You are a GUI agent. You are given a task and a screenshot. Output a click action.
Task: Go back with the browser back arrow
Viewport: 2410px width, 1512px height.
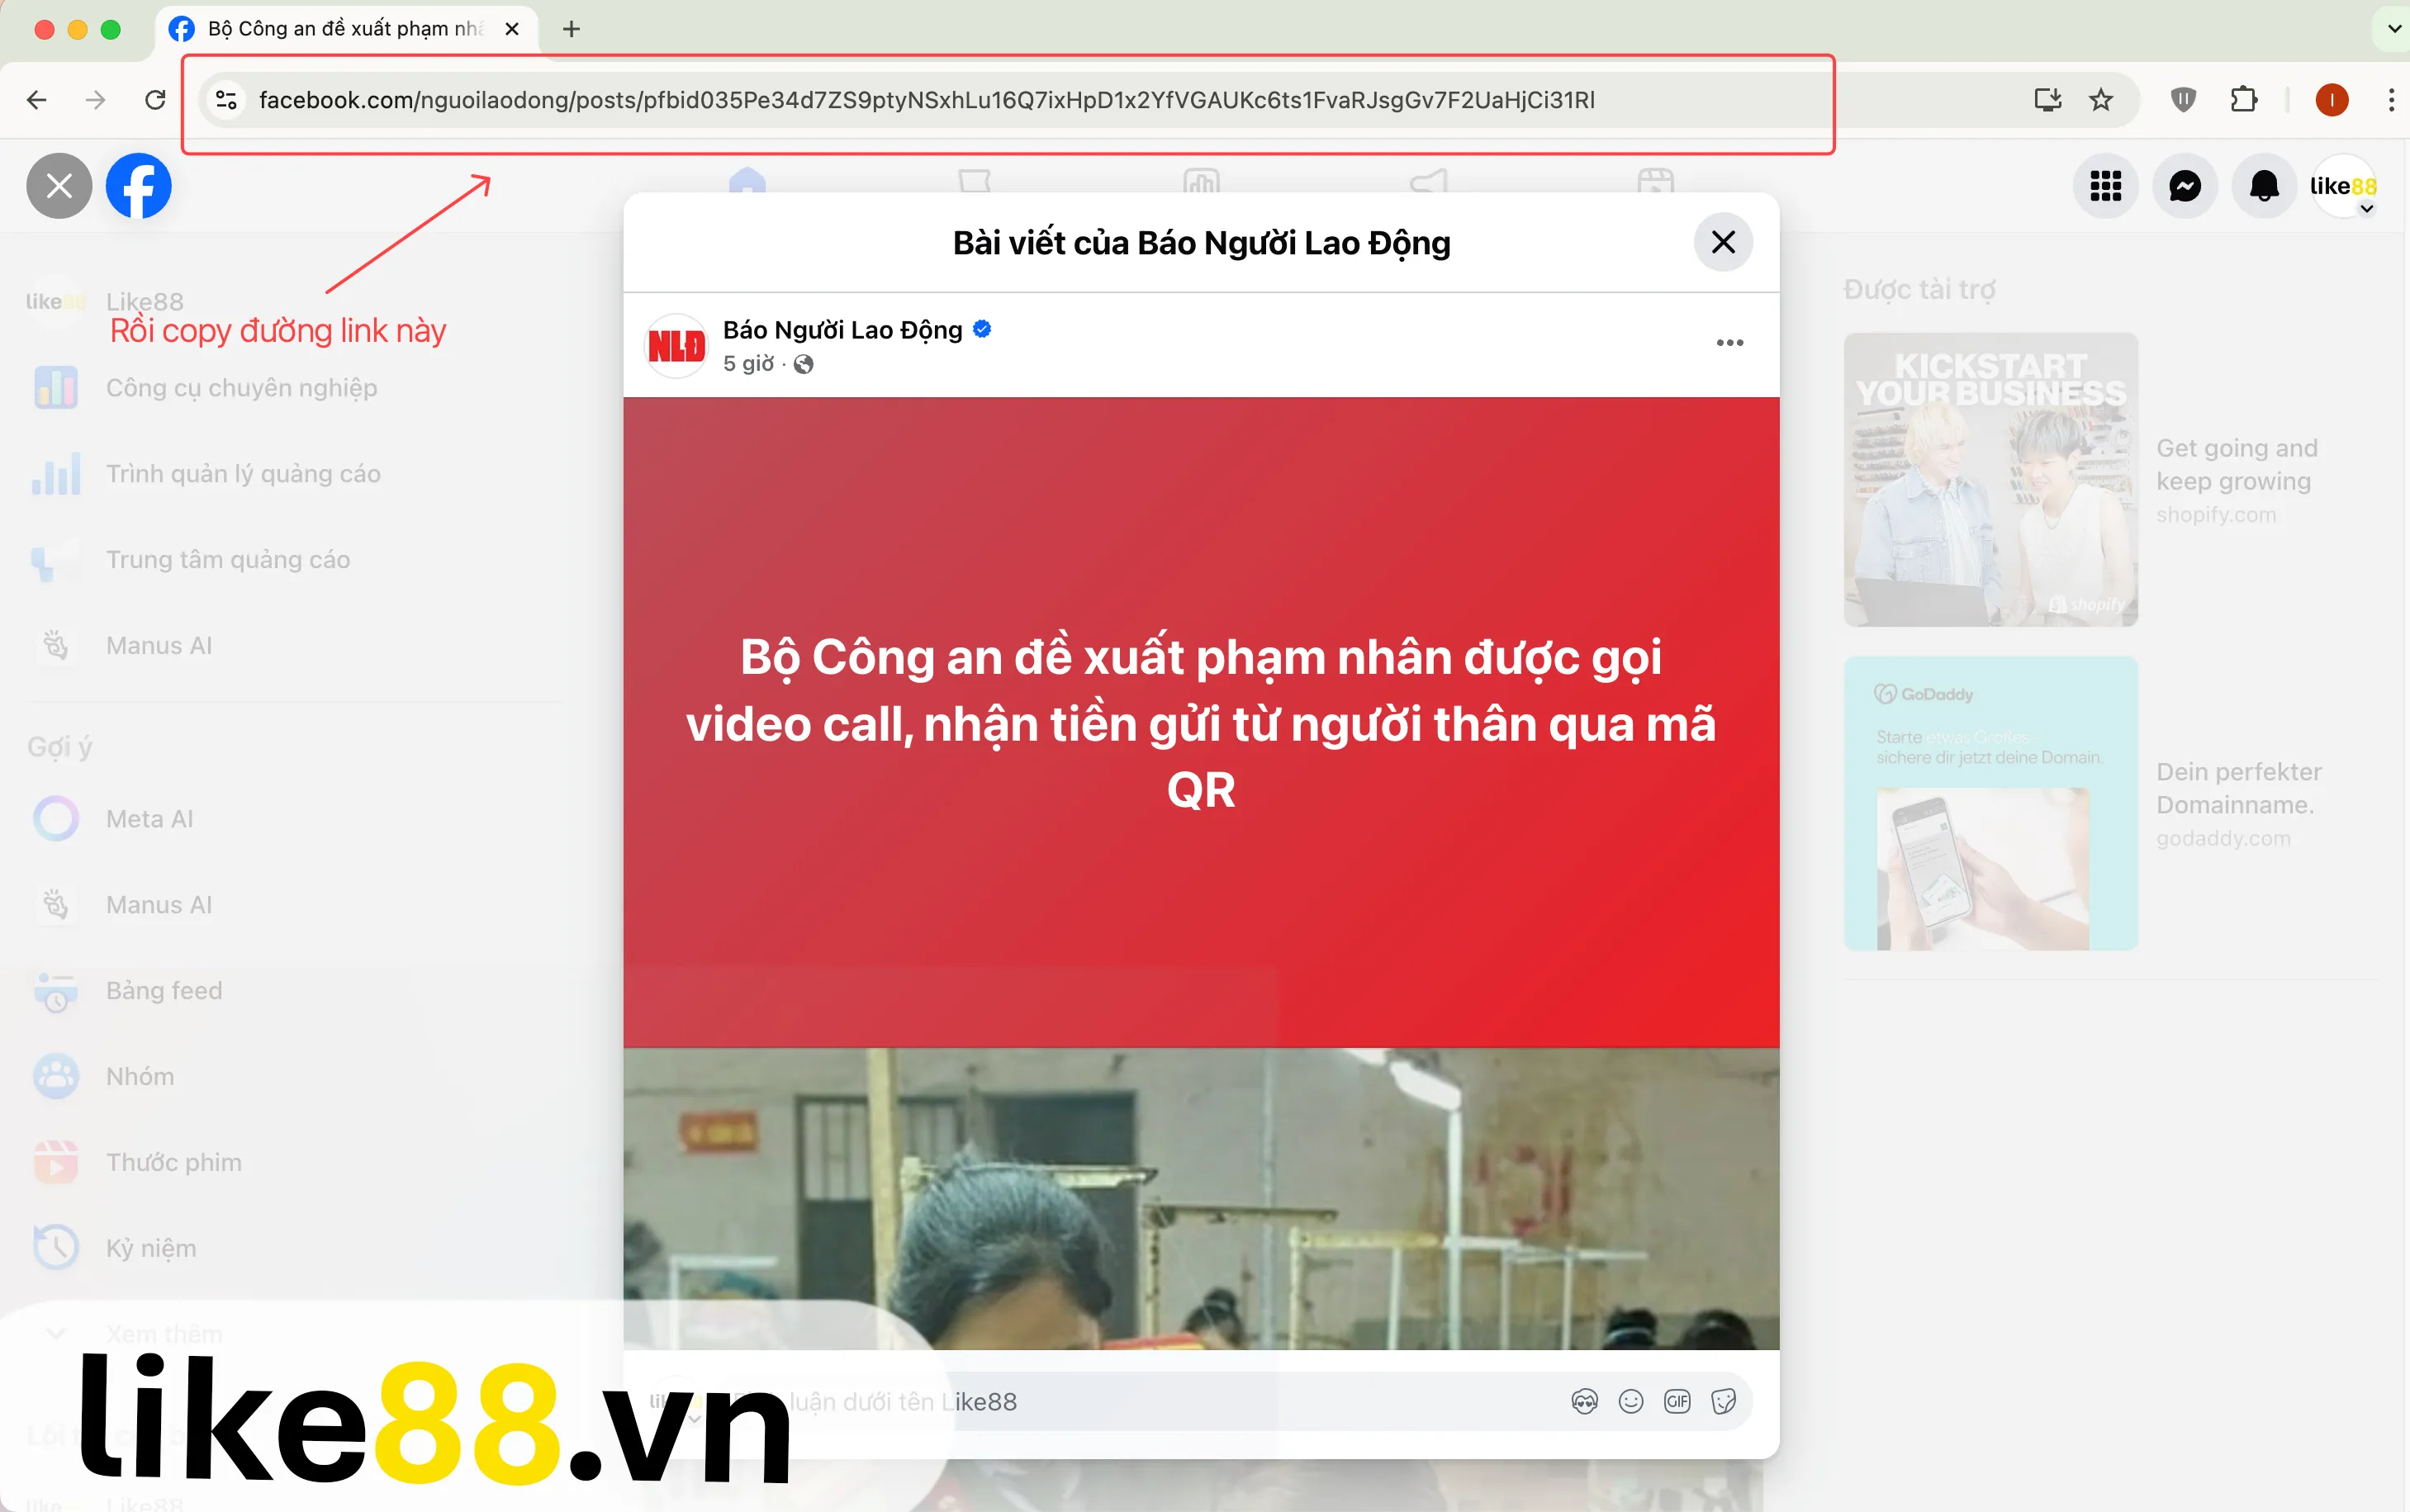click(37, 100)
